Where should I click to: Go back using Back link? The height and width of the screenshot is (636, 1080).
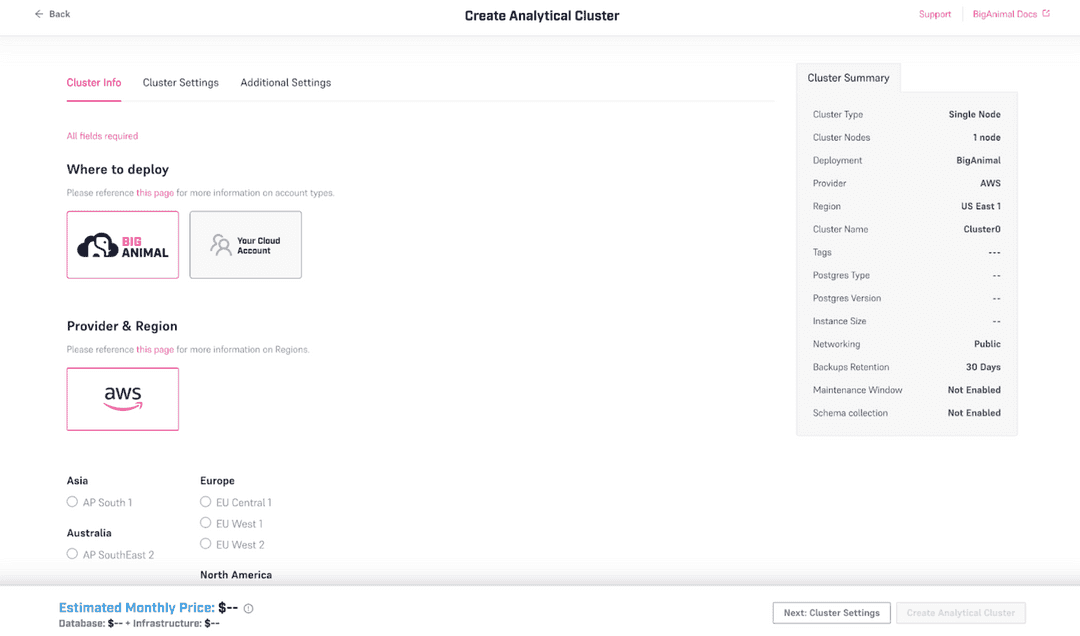click(59, 14)
